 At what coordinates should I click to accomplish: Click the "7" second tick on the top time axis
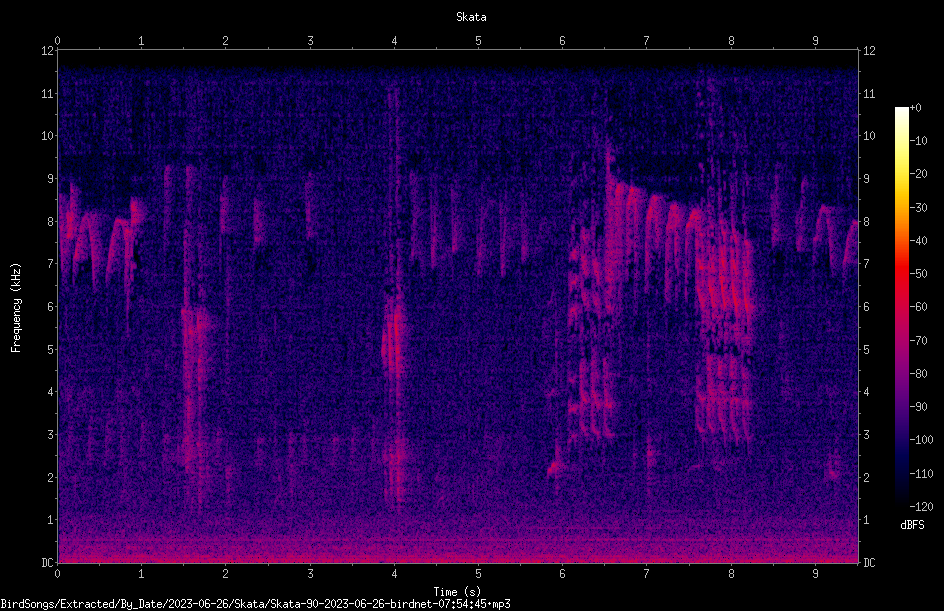coord(647,41)
